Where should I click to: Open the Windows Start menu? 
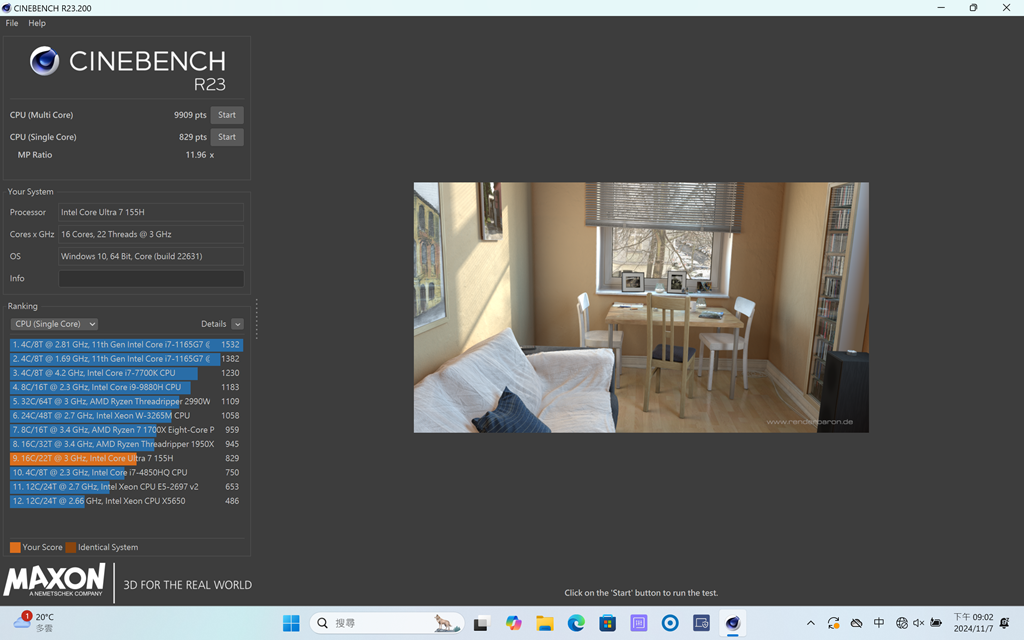click(291, 623)
